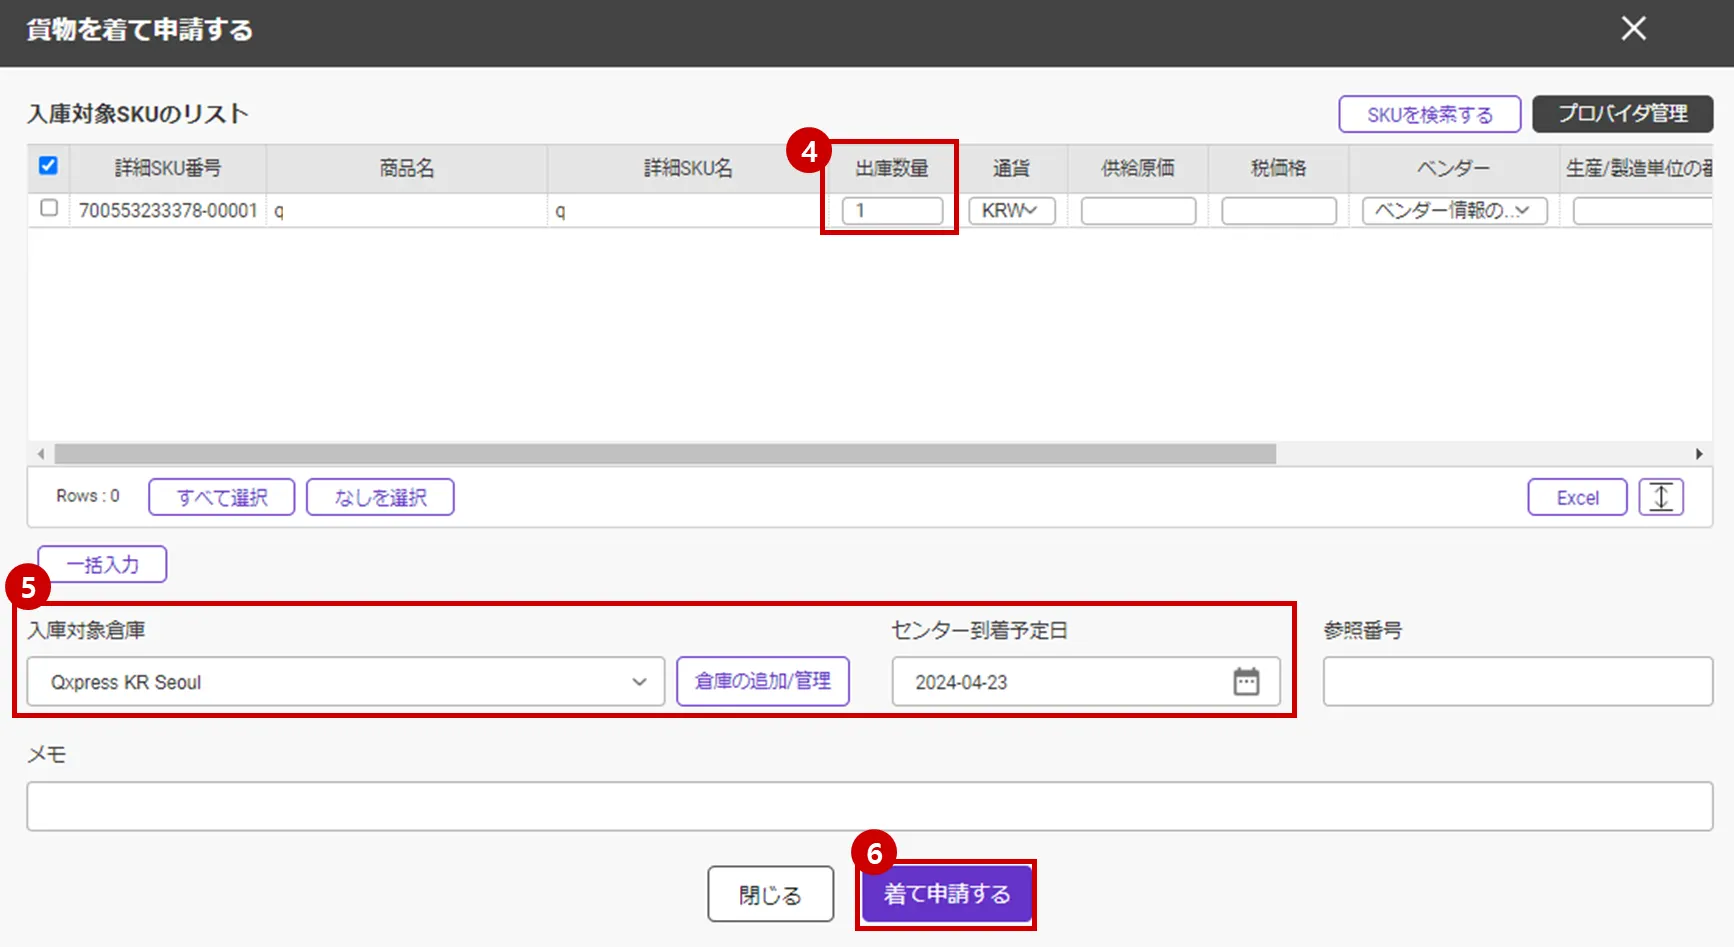Click the メモ input field
Image resolution: width=1734 pixels, height=947 pixels.
tap(870, 806)
